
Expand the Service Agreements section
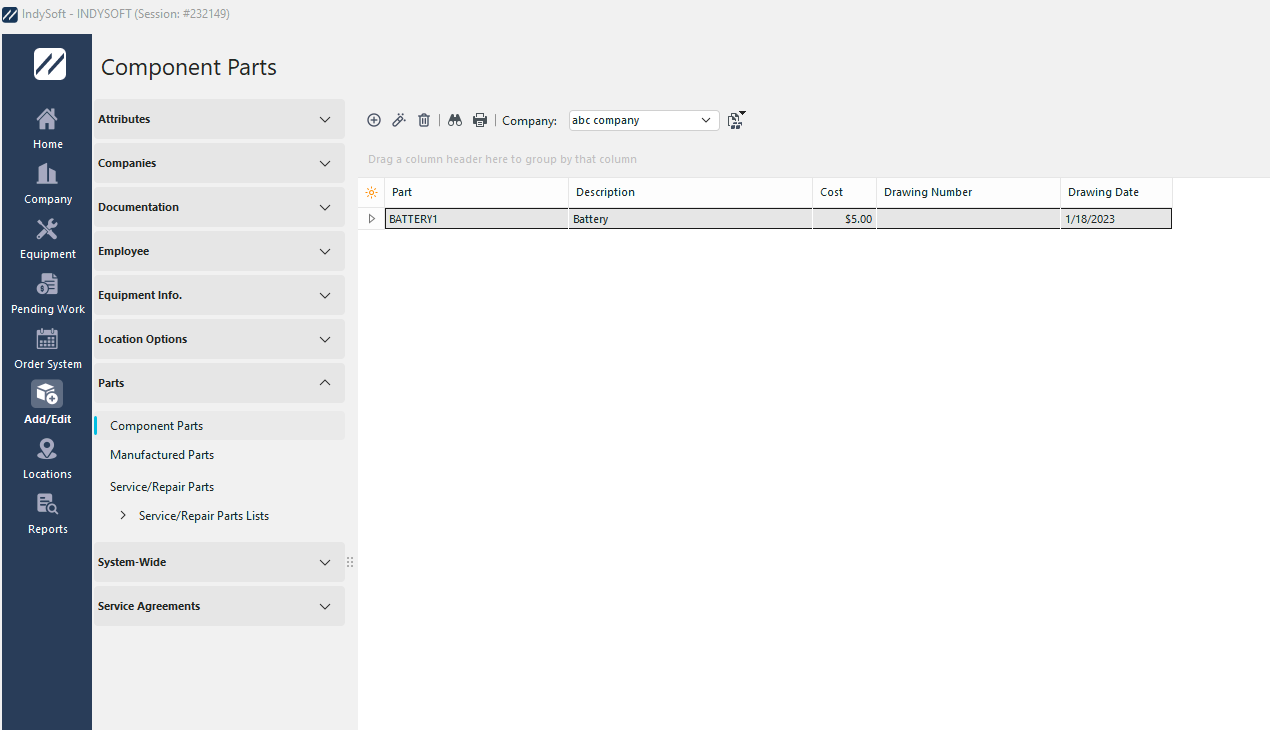pyautogui.click(x=219, y=606)
